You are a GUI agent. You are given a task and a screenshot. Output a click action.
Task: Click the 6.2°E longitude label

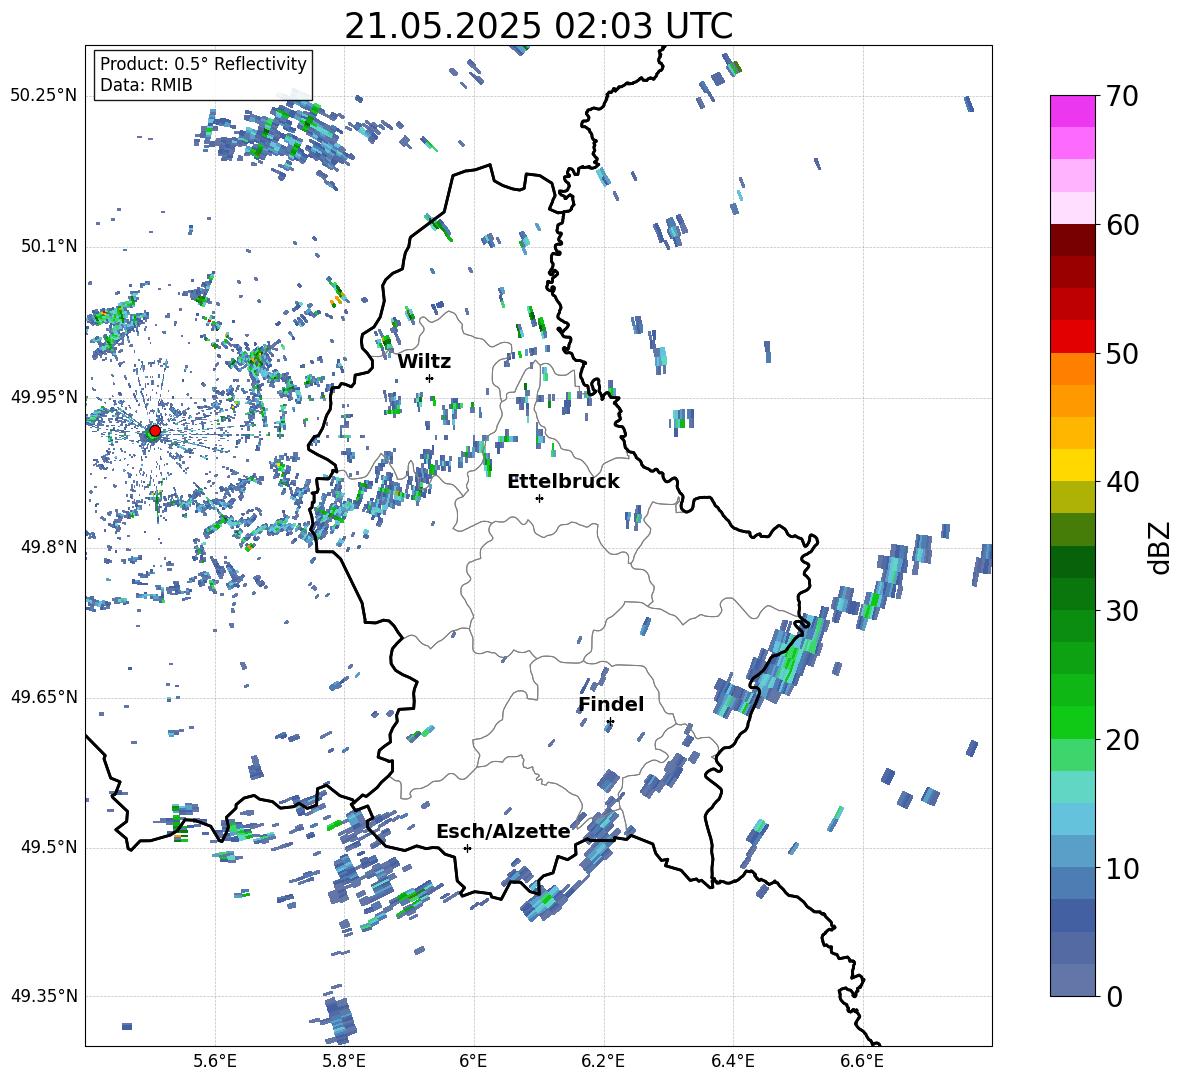[603, 1061]
